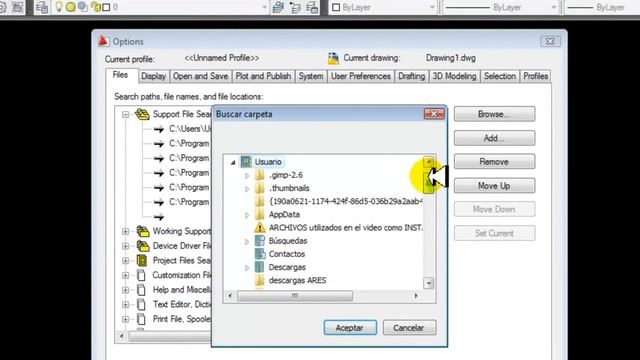Select the descargas ARES folder
The height and width of the screenshot is (360, 640).
297,280
